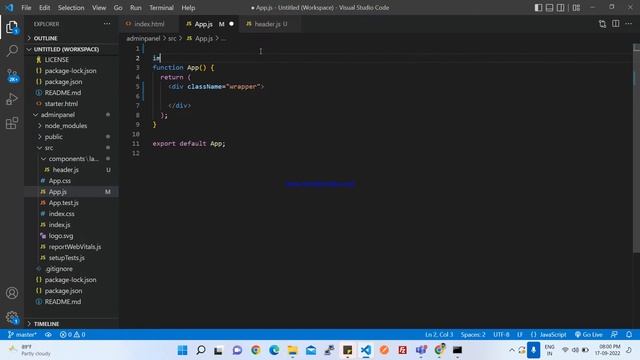Open File Explorer from taskbar
Viewport: 640px width, 360px height.
[293, 350]
